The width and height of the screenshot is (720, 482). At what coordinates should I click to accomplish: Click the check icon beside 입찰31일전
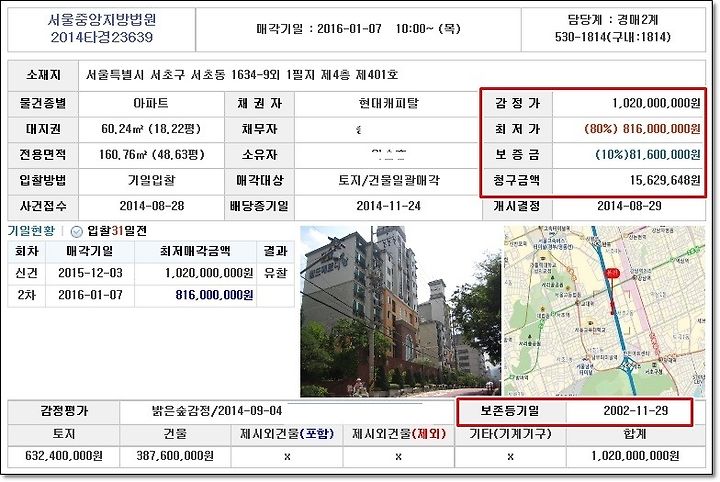tap(77, 232)
